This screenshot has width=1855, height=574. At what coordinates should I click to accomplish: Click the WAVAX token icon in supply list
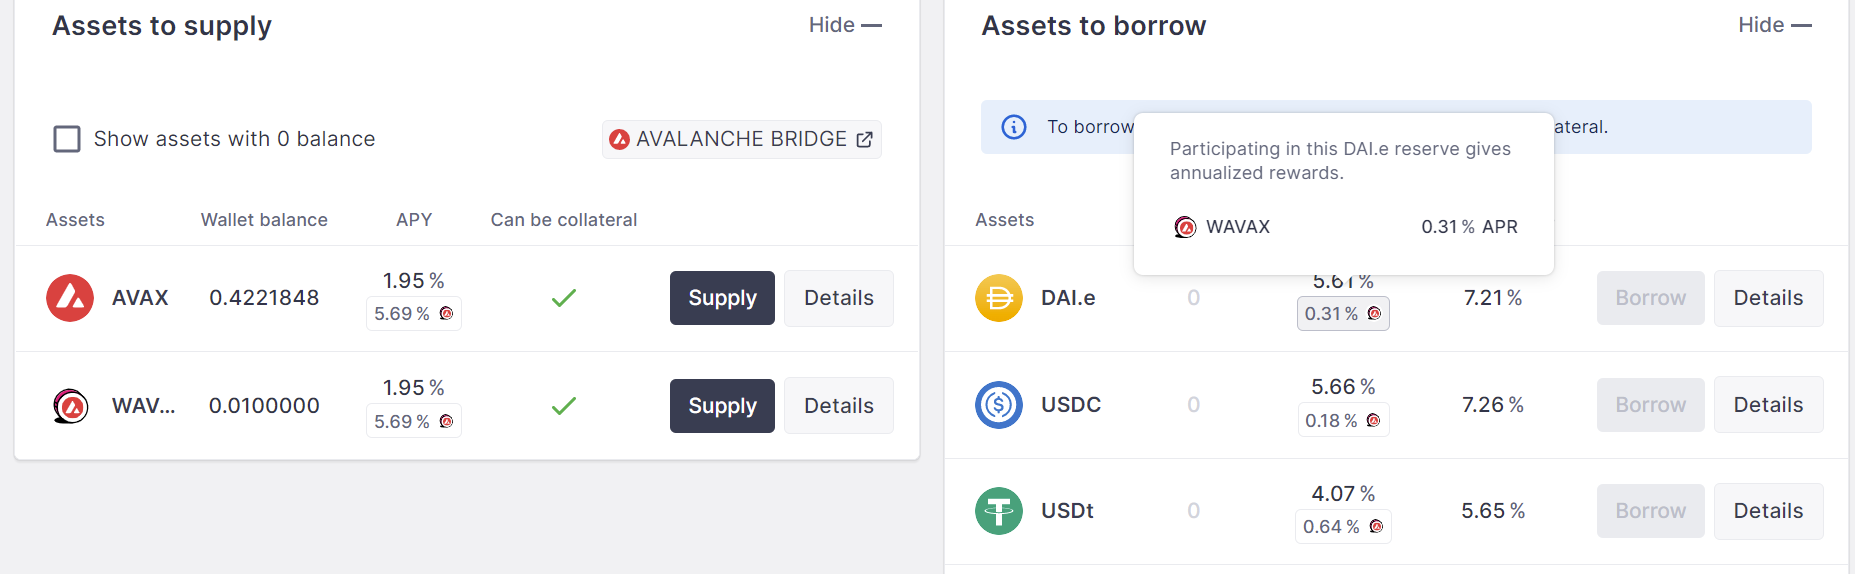coord(70,406)
